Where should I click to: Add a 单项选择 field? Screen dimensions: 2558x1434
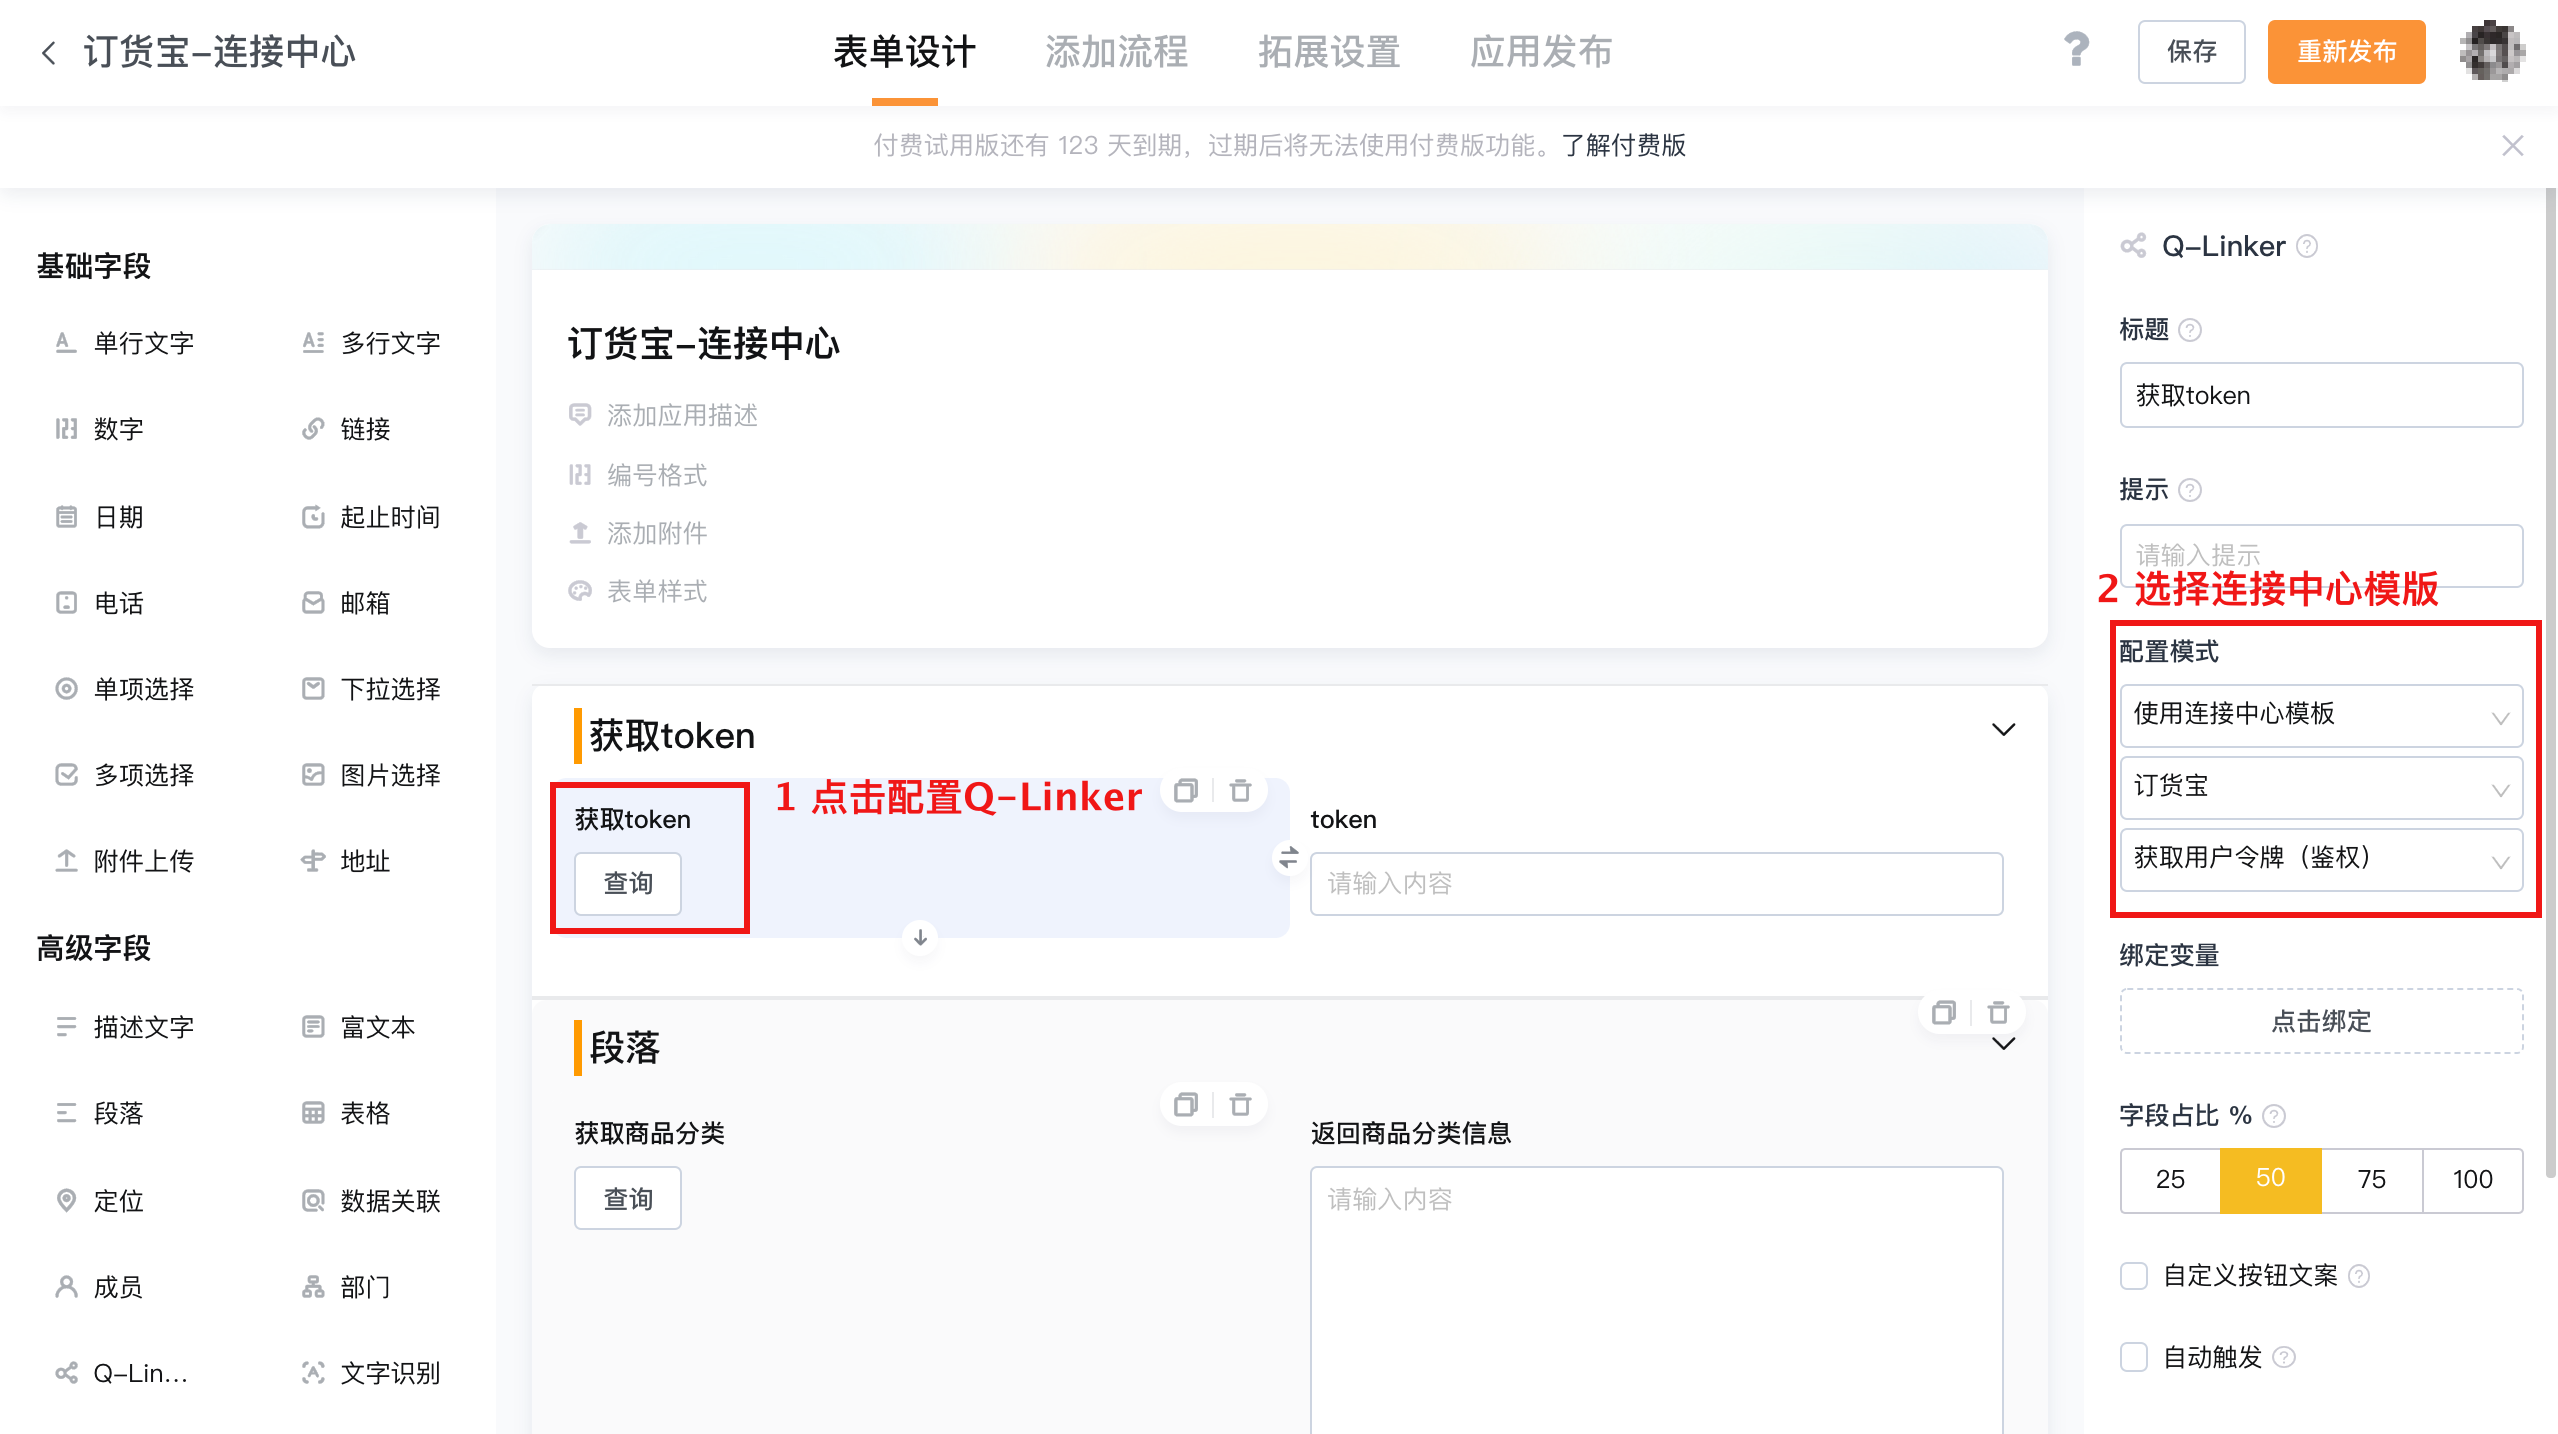point(124,689)
